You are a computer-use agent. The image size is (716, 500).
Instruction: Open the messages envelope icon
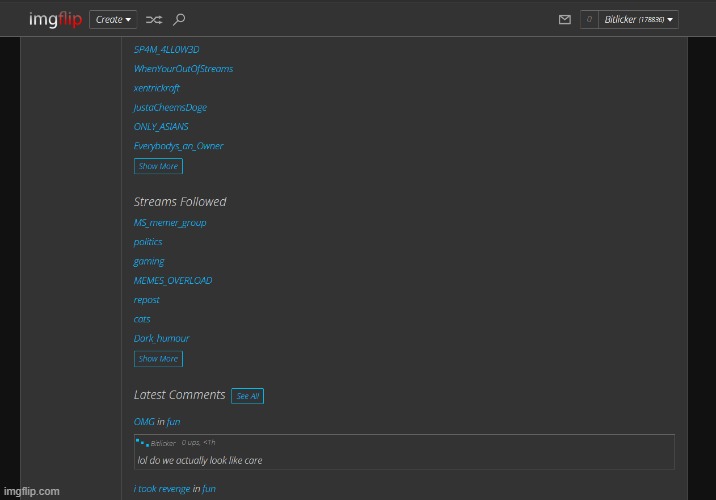(x=564, y=19)
